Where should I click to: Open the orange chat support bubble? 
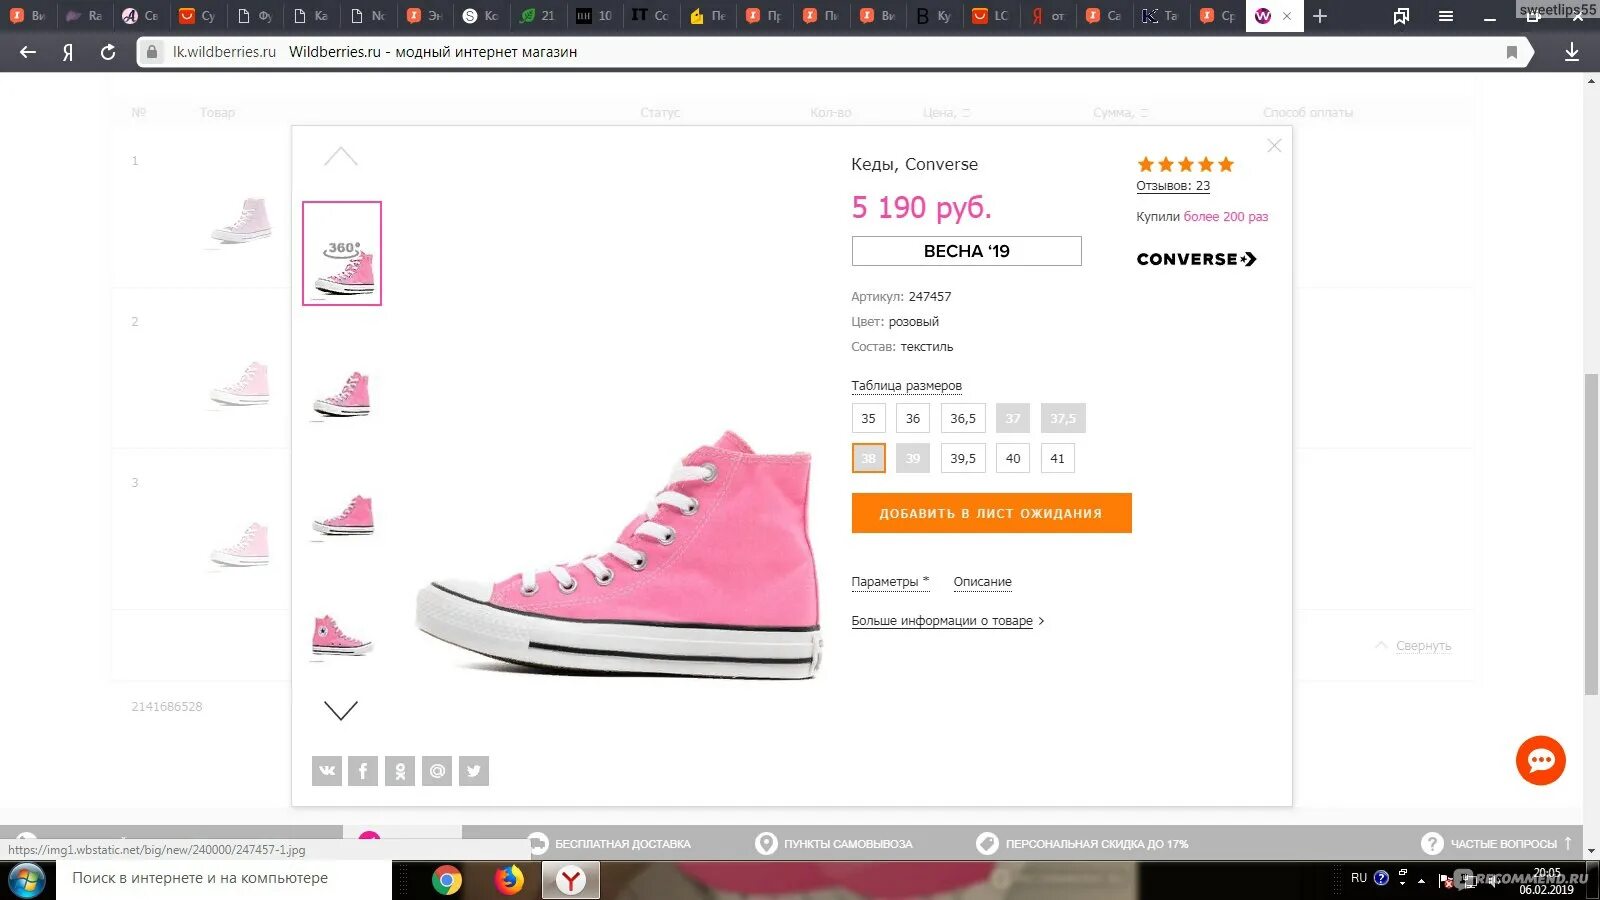(1541, 761)
